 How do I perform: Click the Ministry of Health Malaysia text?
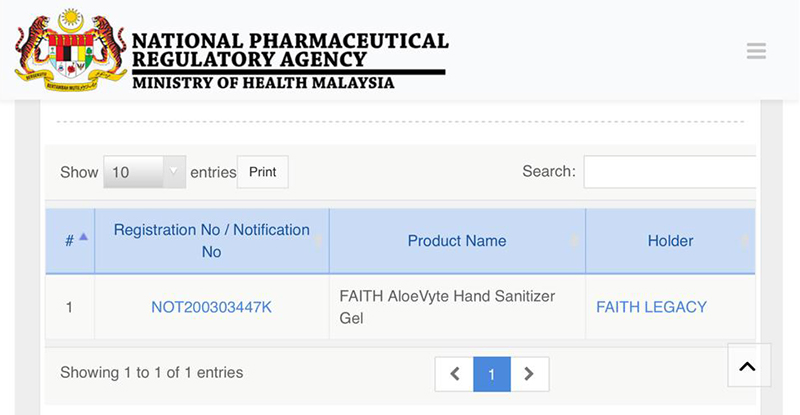pyautogui.click(x=263, y=83)
